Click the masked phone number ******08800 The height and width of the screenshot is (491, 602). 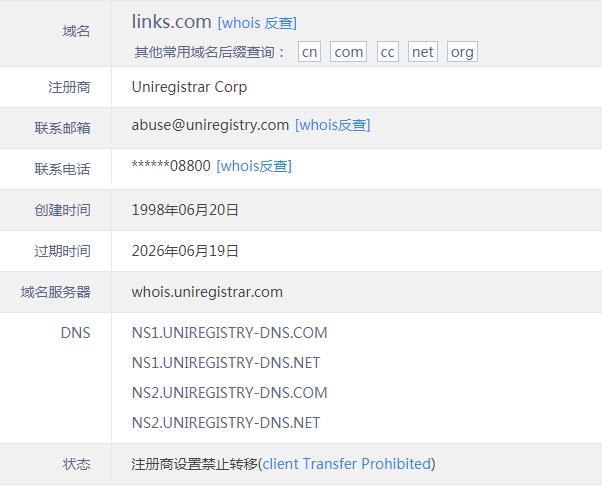(x=171, y=166)
